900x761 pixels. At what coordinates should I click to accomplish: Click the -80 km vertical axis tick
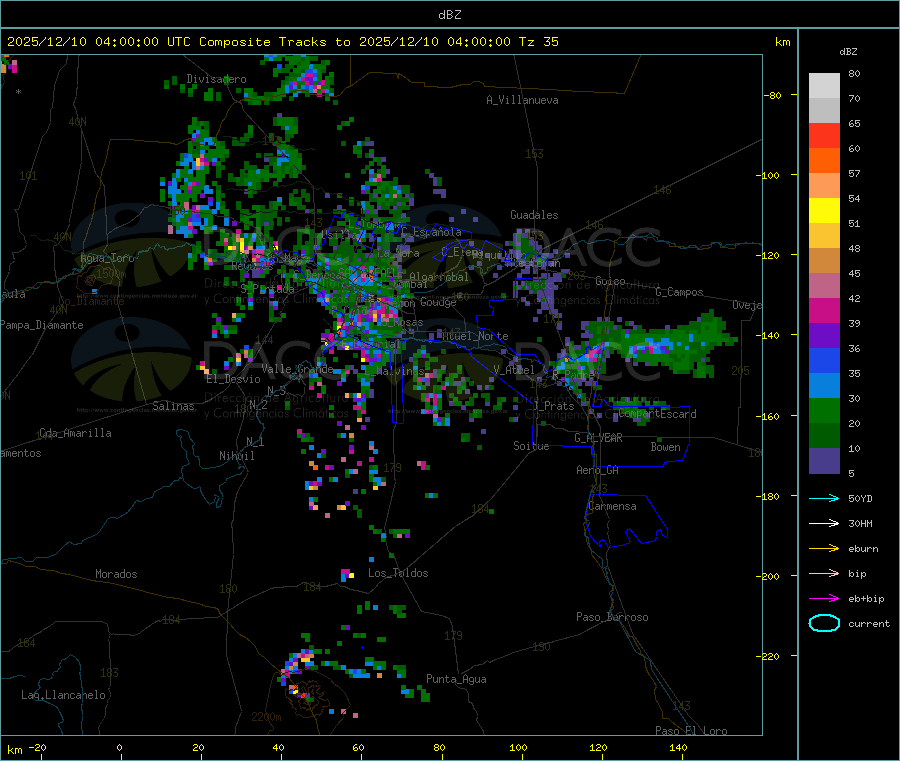[x=772, y=95]
